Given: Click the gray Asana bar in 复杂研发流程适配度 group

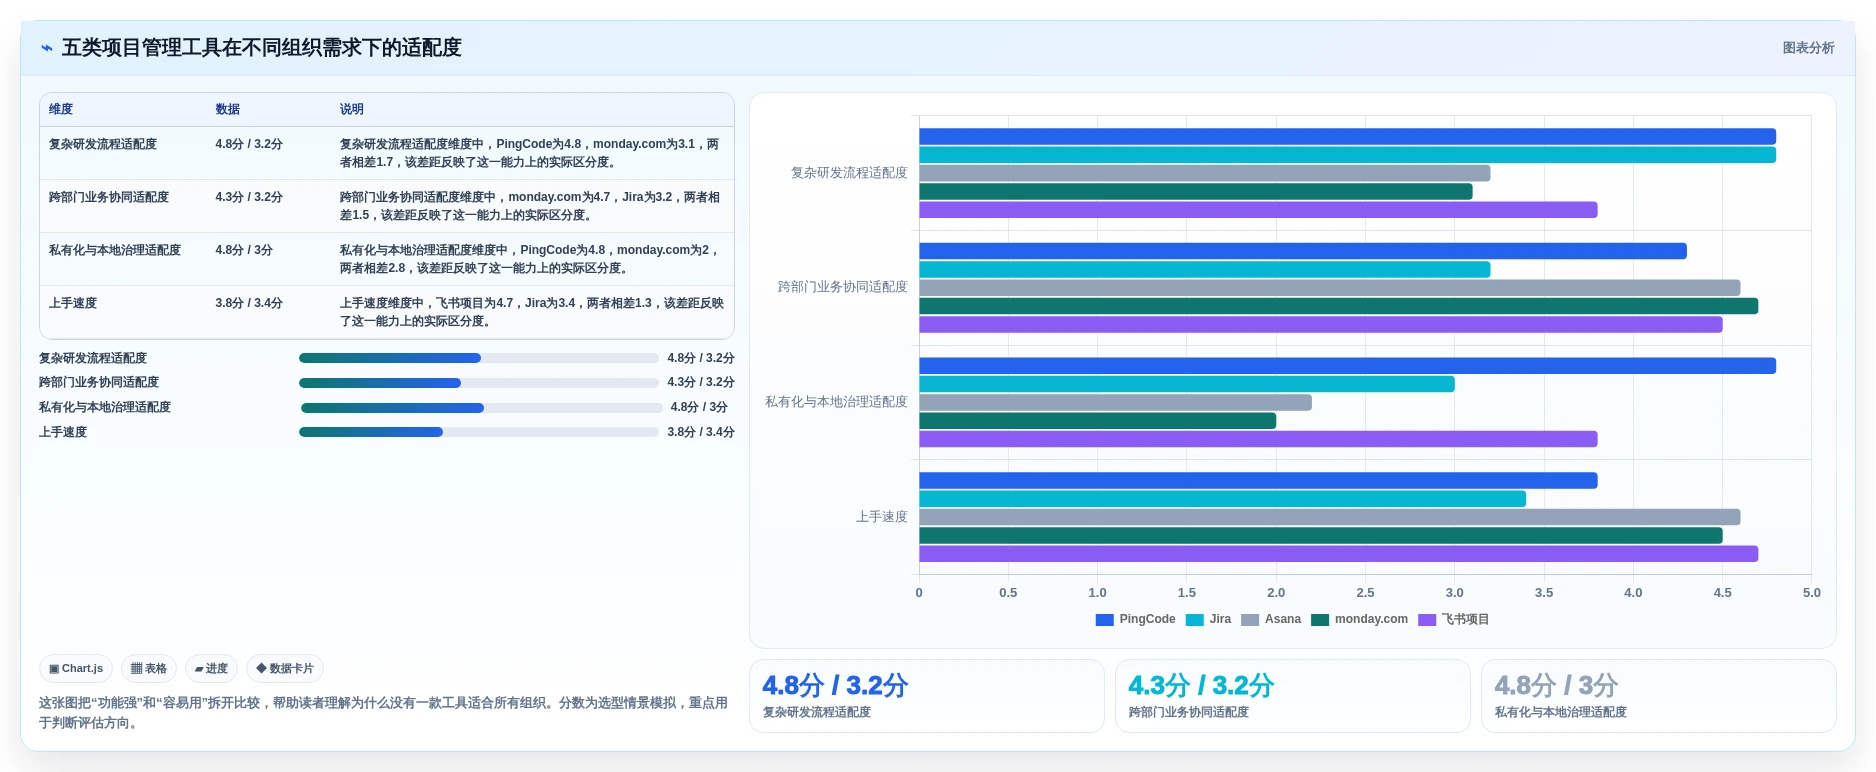Looking at the screenshot, I should (x=1204, y=173).
